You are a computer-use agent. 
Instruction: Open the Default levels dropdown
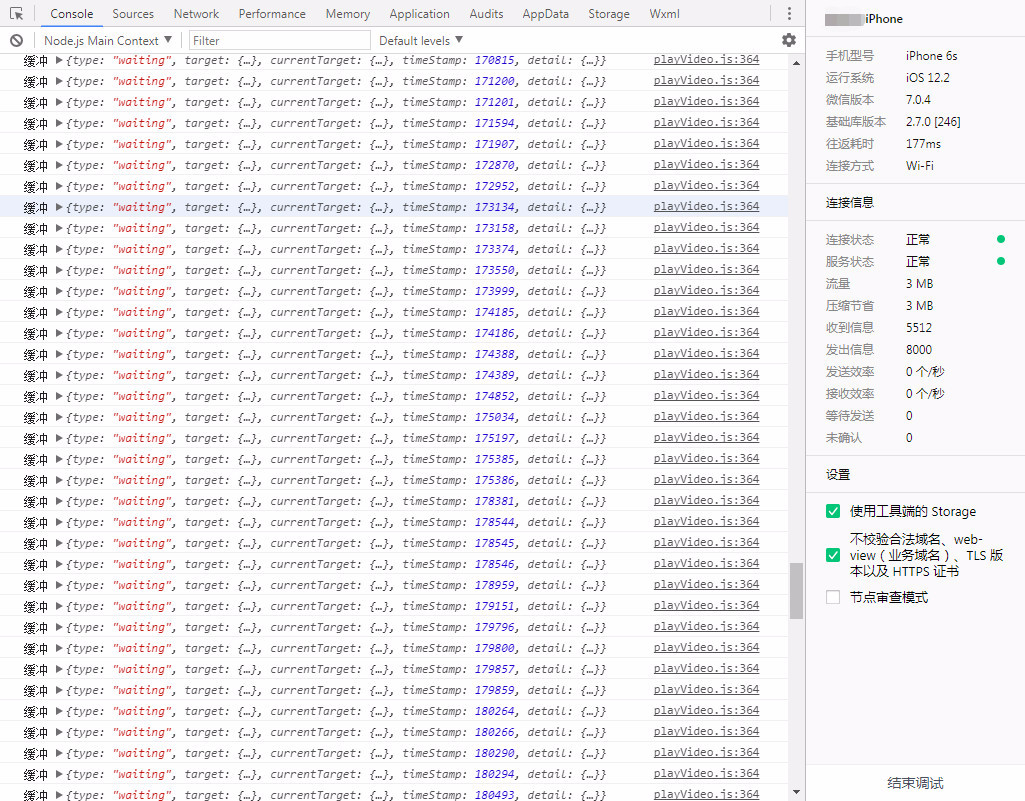coord(421,41)
